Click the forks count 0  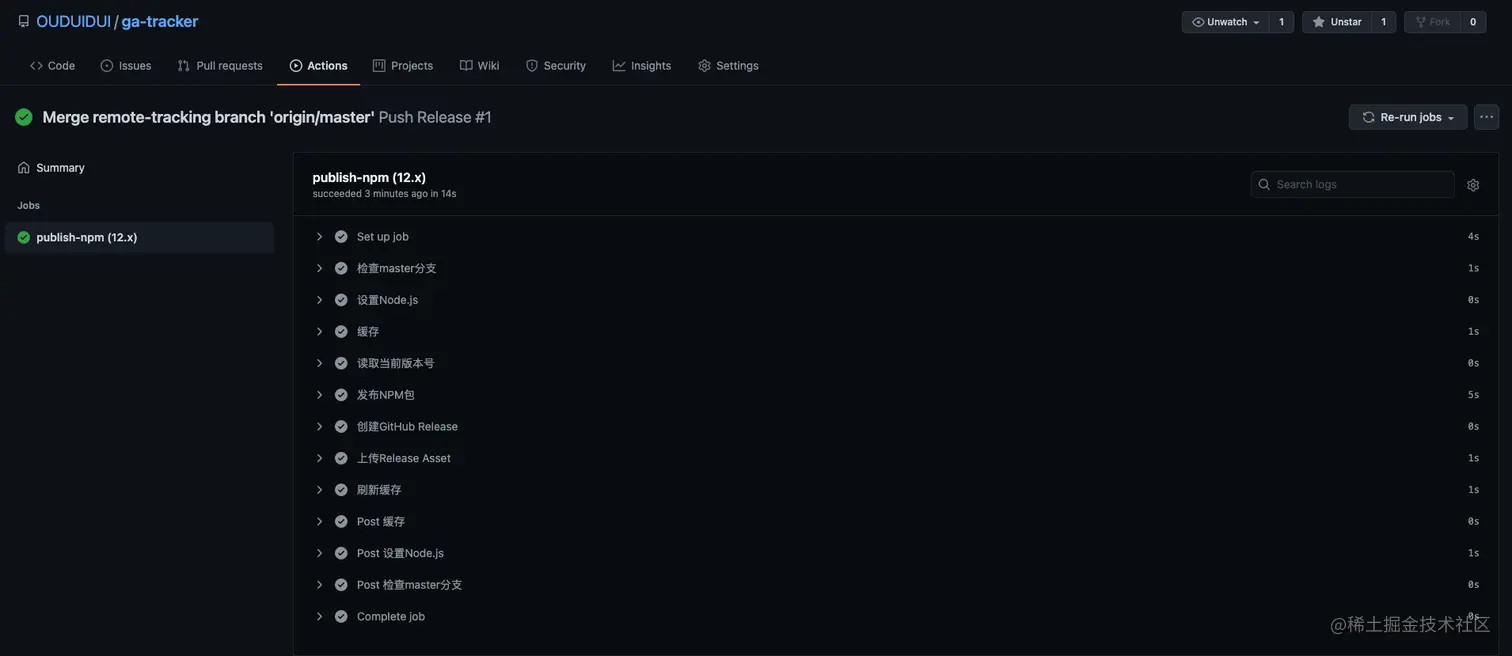point(1473,22)
